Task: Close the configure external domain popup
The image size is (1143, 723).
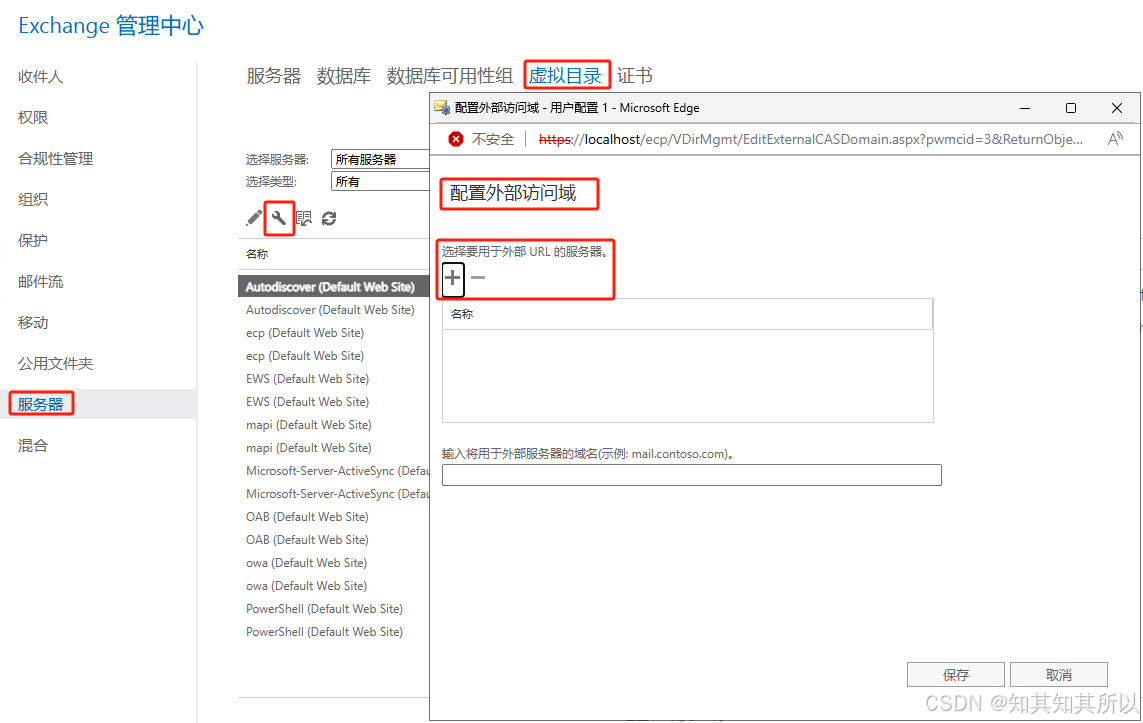Action: click(x=1117, y=108)
